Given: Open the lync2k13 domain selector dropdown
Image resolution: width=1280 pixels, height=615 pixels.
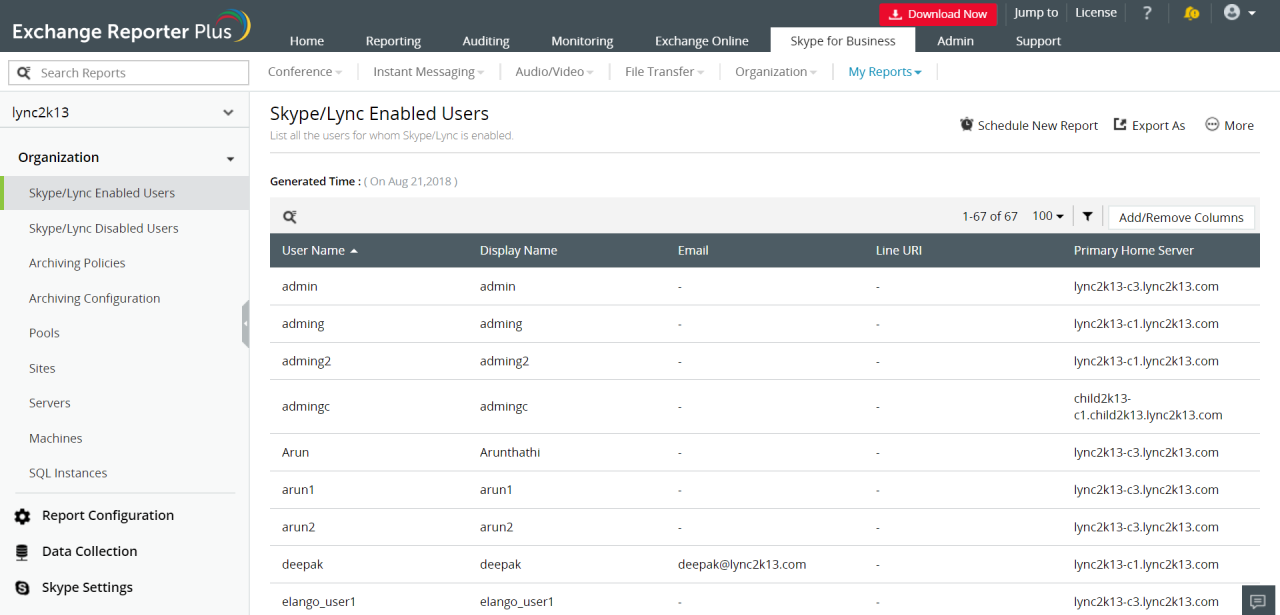Looking at the screenshot, I should pos(124,113).
